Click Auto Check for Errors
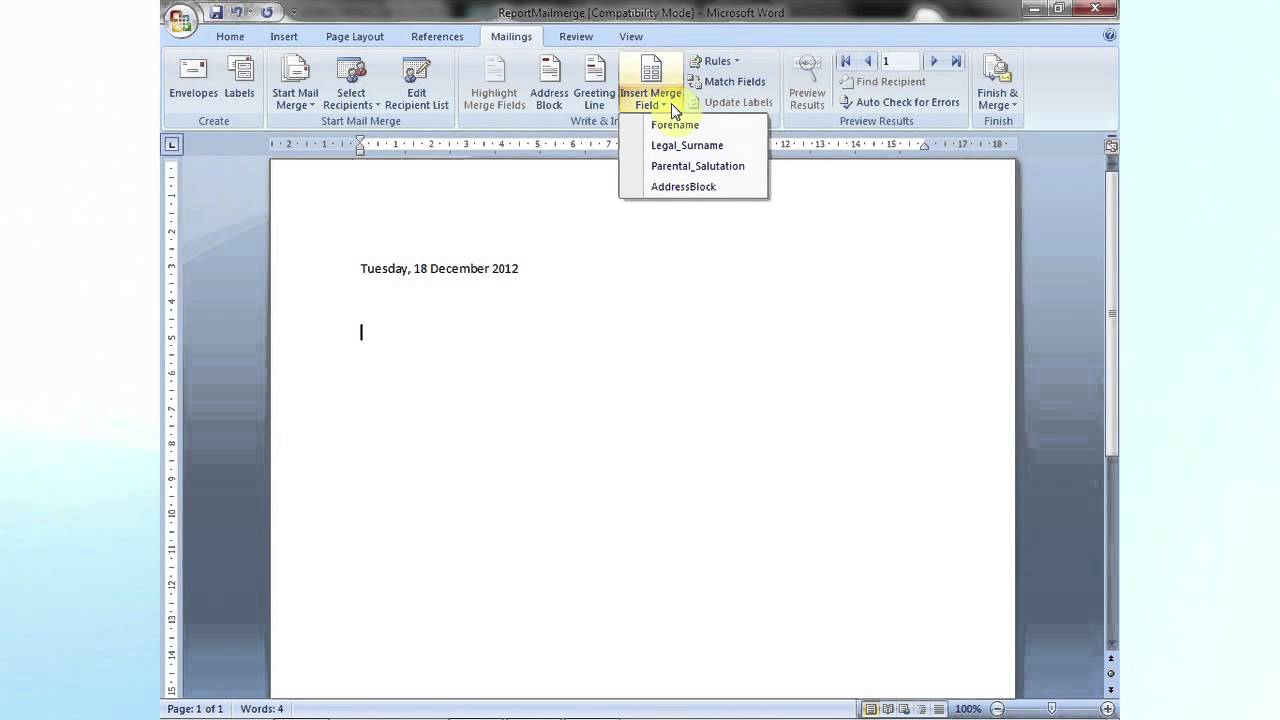 [899, 102]
